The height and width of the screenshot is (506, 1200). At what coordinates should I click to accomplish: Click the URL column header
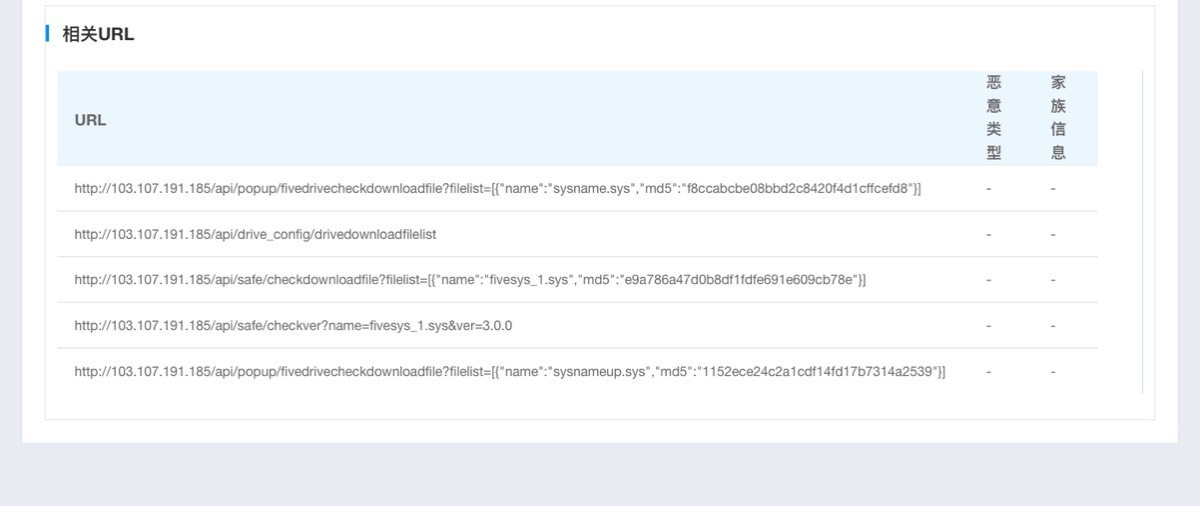pos(90,120)
